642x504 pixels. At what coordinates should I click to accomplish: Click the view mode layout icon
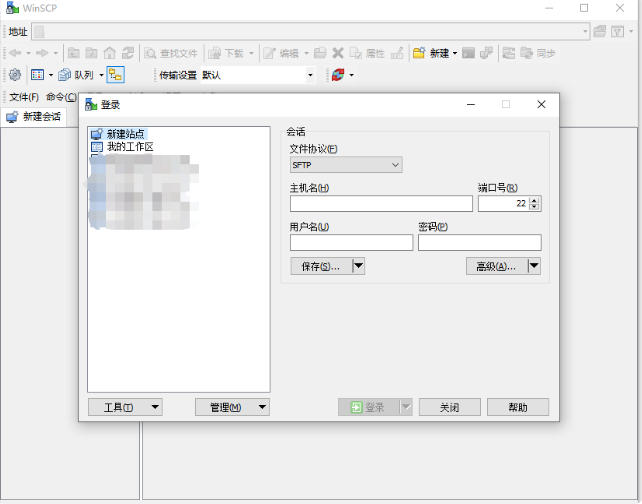pos(37,75)
